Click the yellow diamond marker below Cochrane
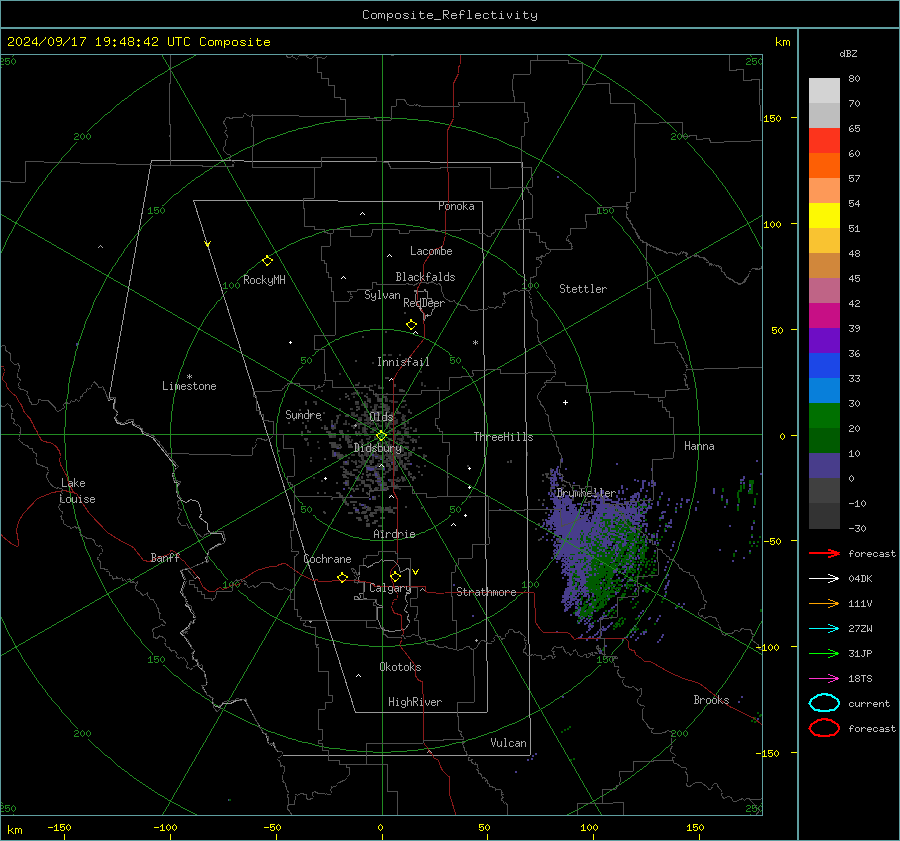The width and height of the screenshot is (900, 841). point(343,577)
